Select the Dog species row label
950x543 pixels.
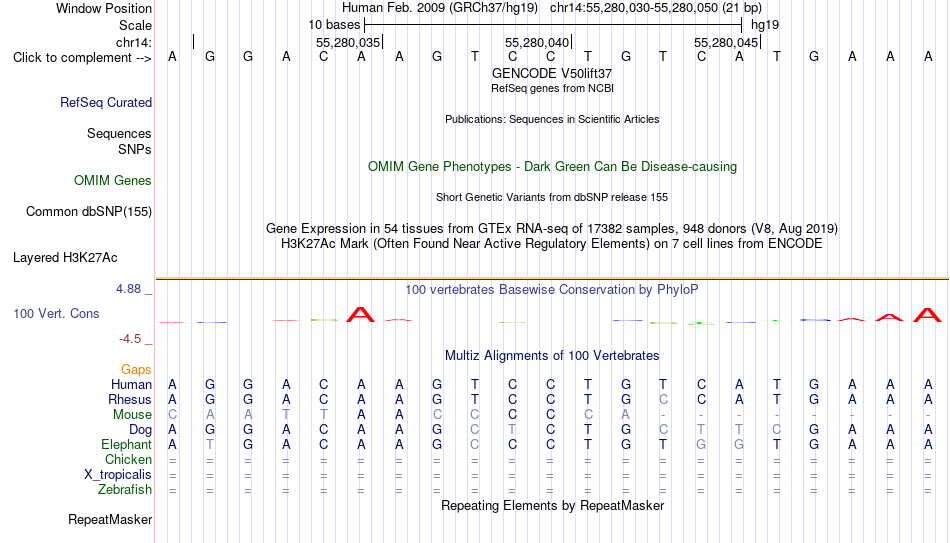click(140, 430)
